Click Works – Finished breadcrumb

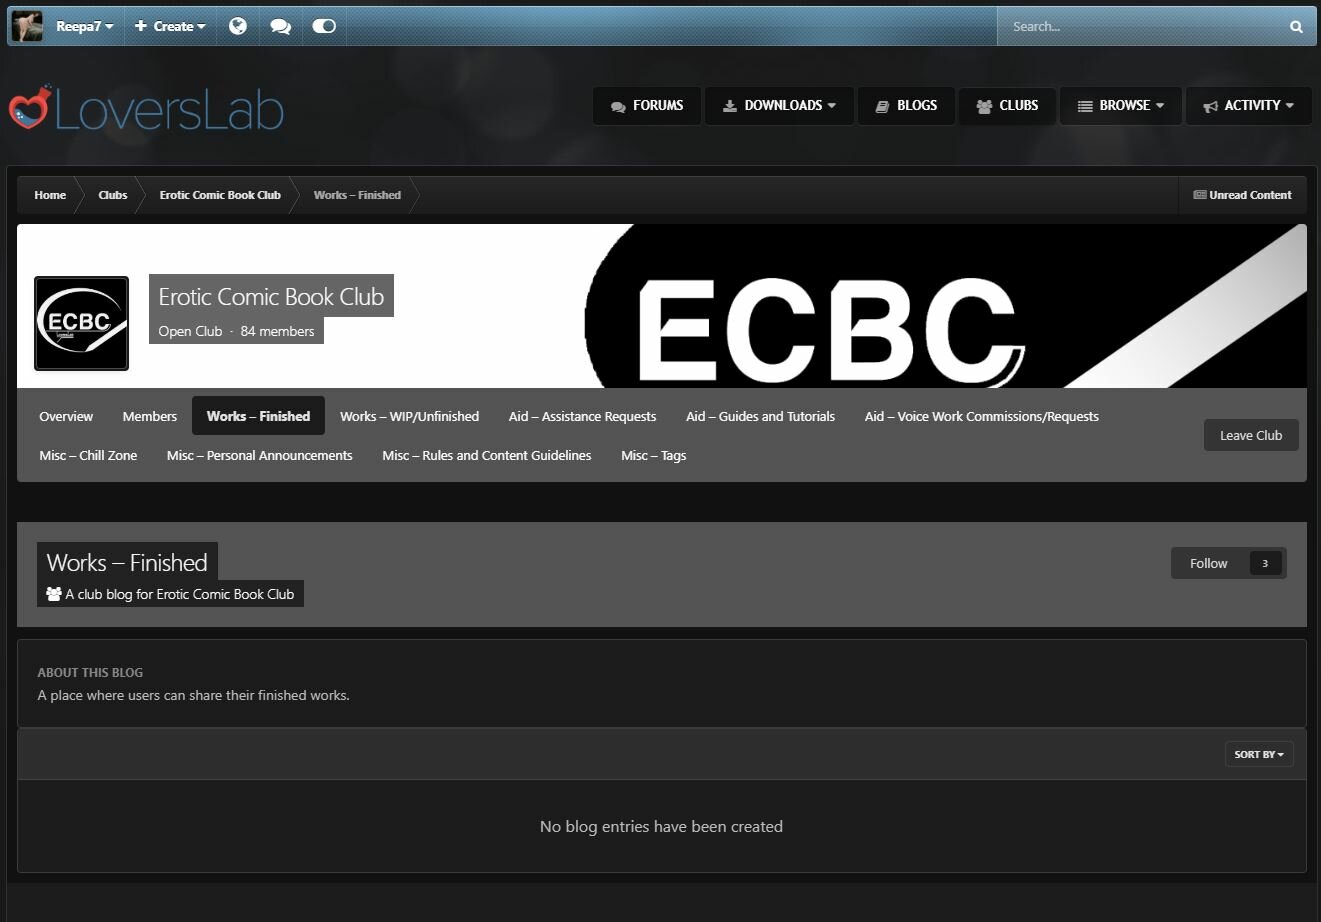(357, 195)
